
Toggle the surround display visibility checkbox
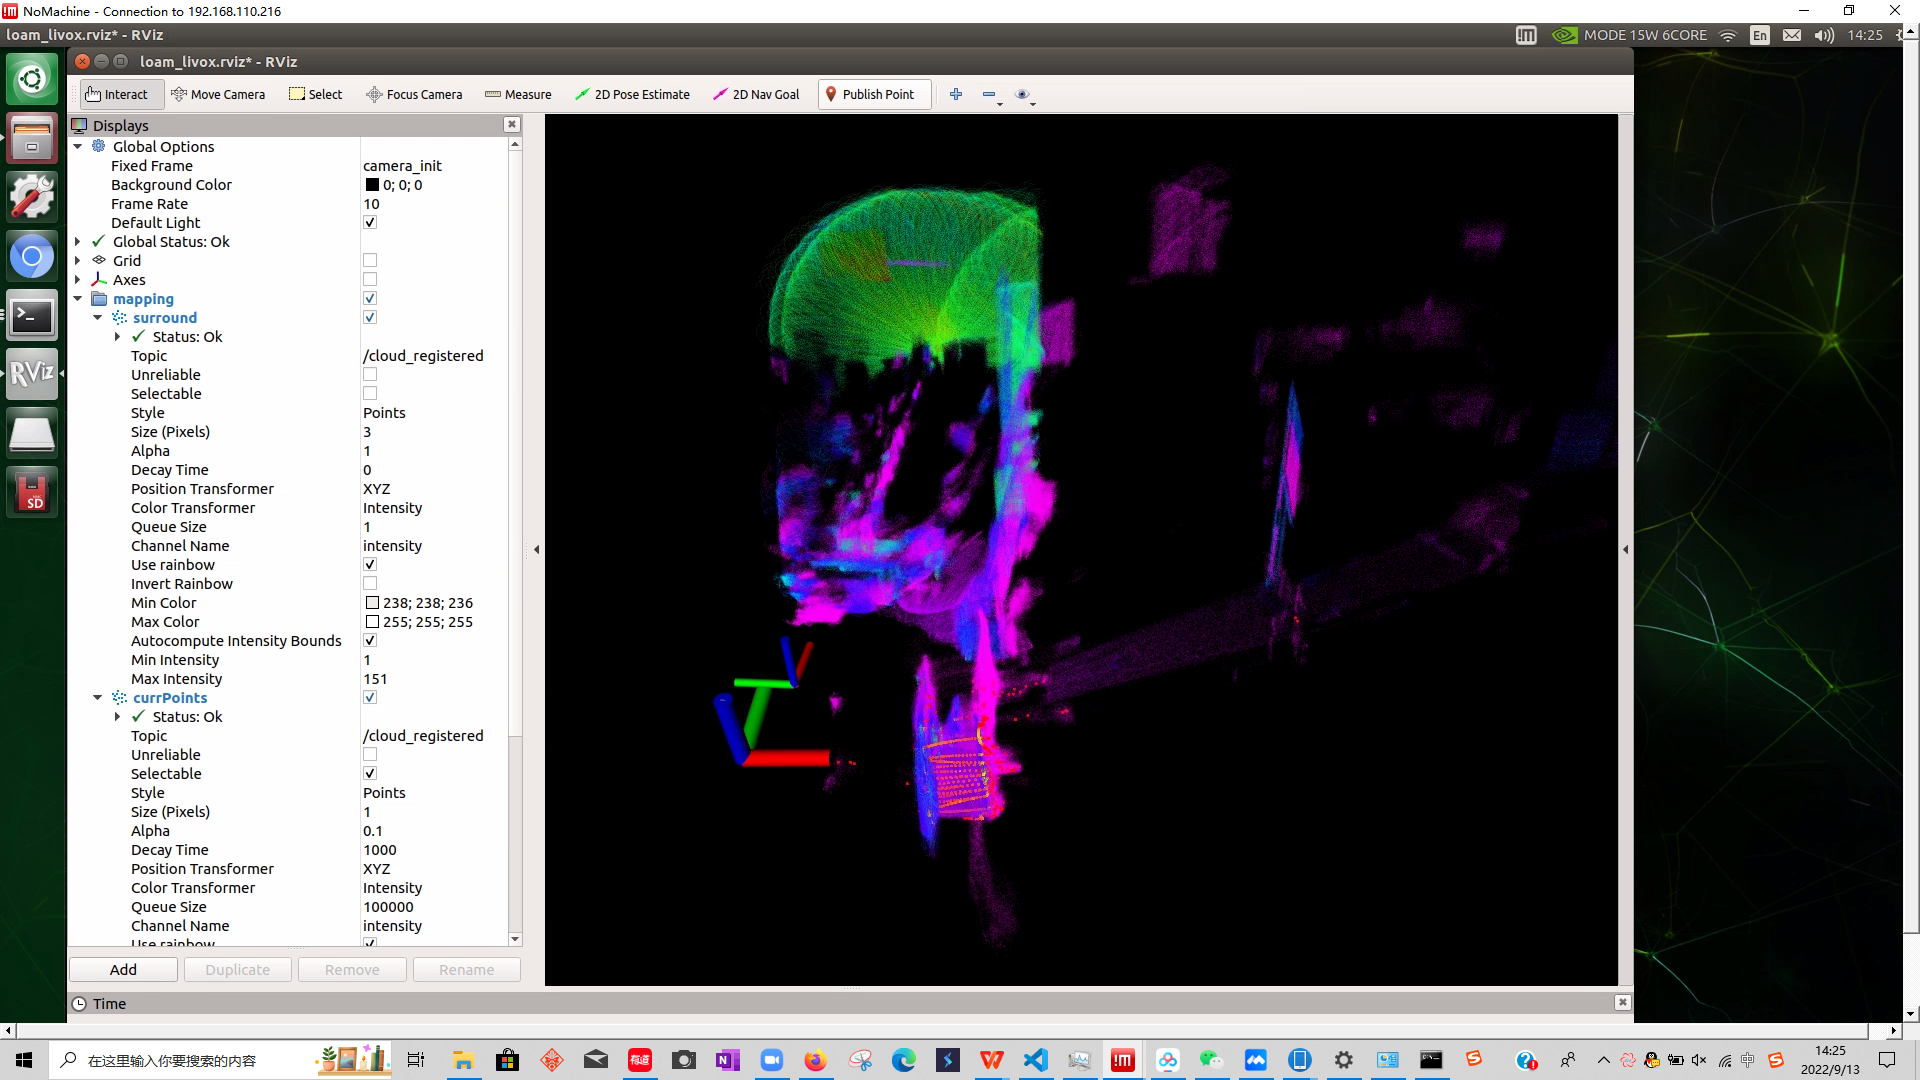(x=371, y=316)
